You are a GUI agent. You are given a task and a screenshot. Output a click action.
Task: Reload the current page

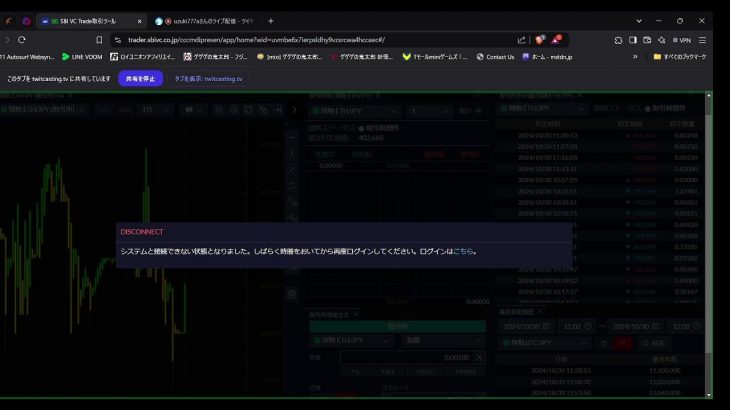coord(22,40)
